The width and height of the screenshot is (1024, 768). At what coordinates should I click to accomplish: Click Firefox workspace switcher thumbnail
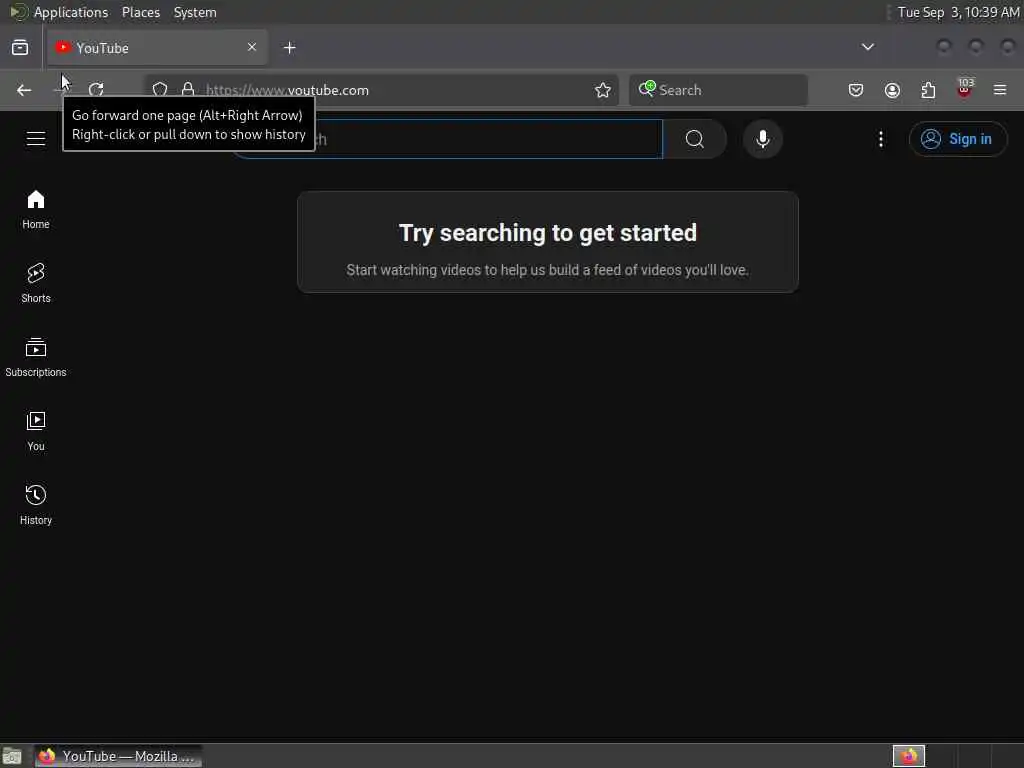pyautogui.click(x=909, y=756)
